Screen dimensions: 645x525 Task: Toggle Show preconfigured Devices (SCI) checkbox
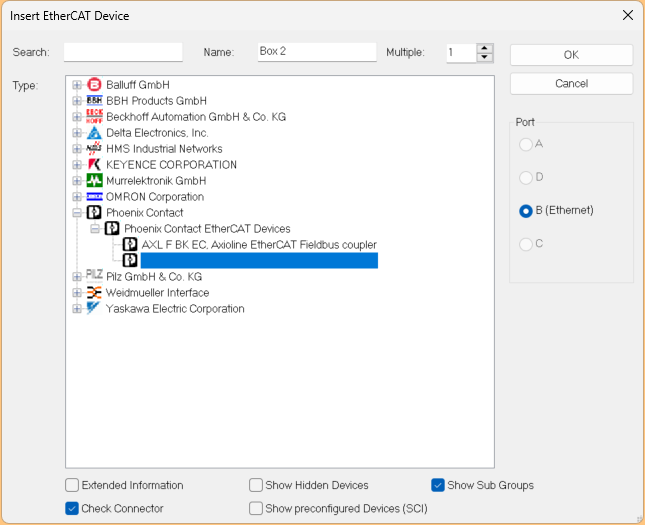256,509
